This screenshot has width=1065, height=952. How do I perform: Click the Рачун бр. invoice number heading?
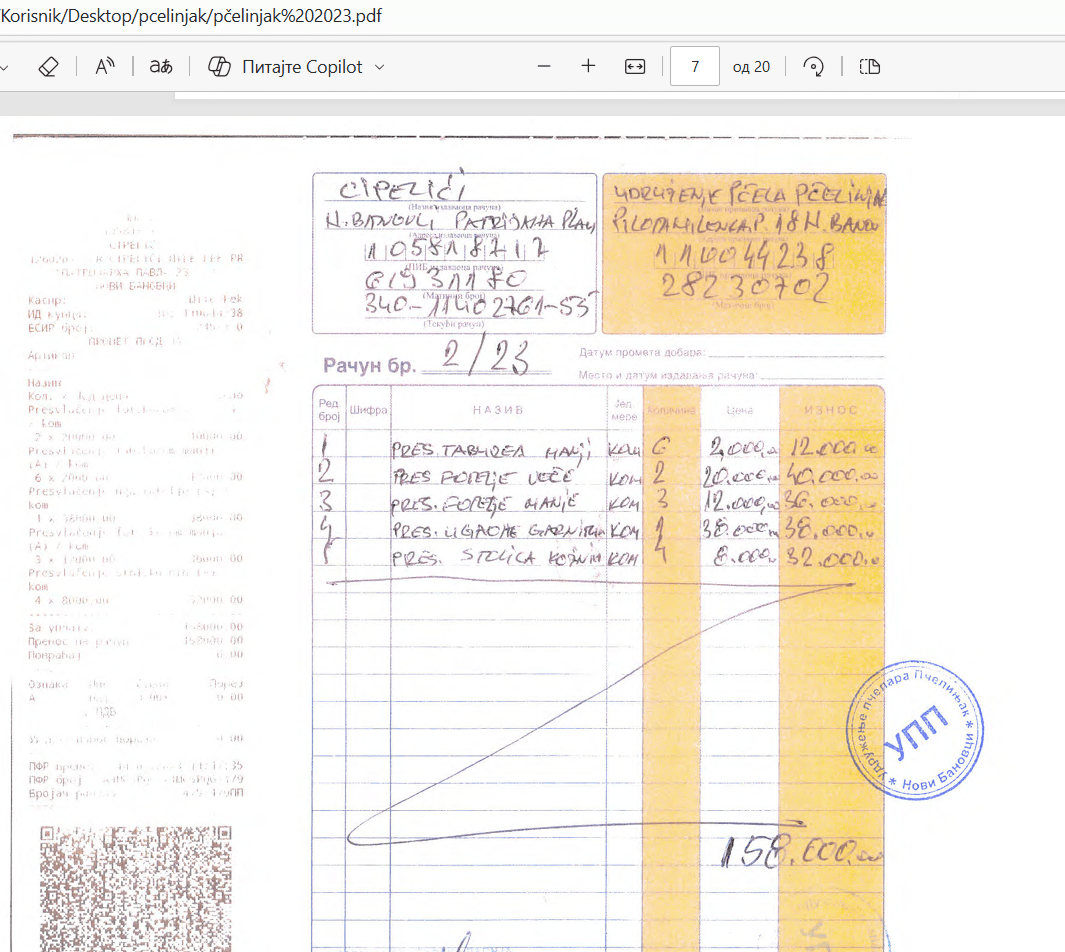368,365
